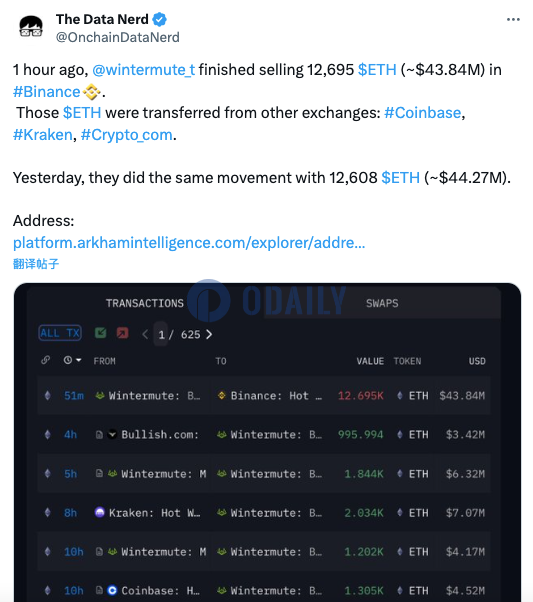Open the arkhamintelligence explorer address link
This screenshot has height=602, width=533.
(x=189, y=243)
